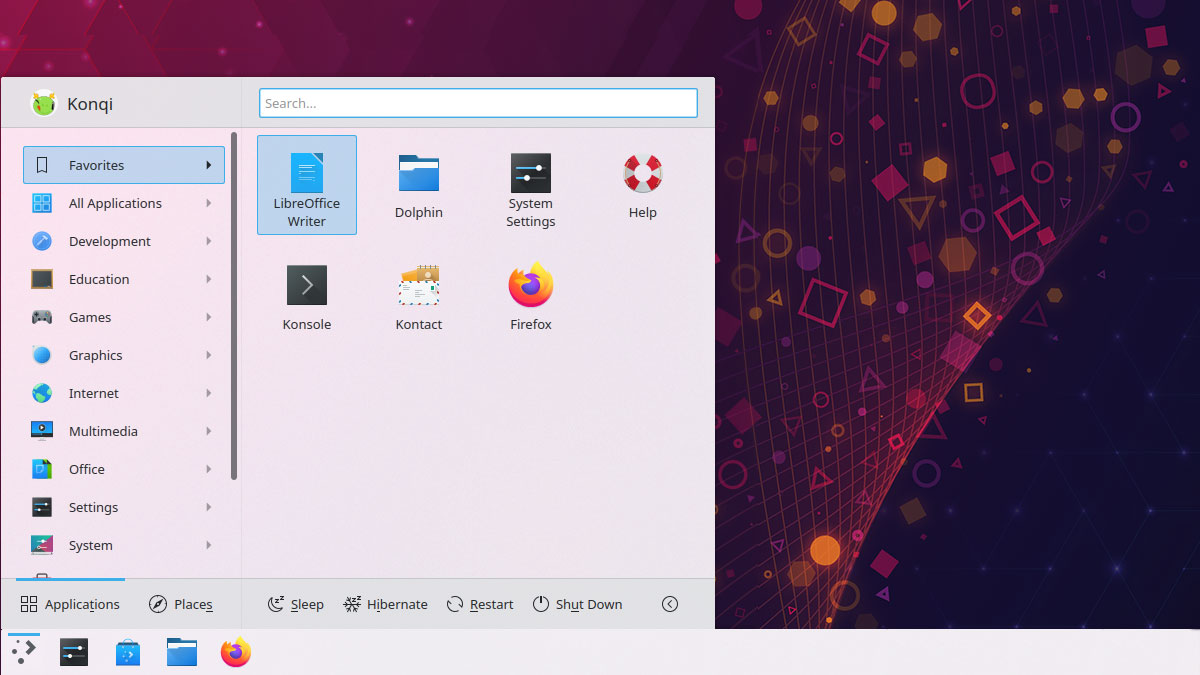Switch to the Places tab
The height and width of the screenshot is (675, 1200).
(x=181, y=604)
